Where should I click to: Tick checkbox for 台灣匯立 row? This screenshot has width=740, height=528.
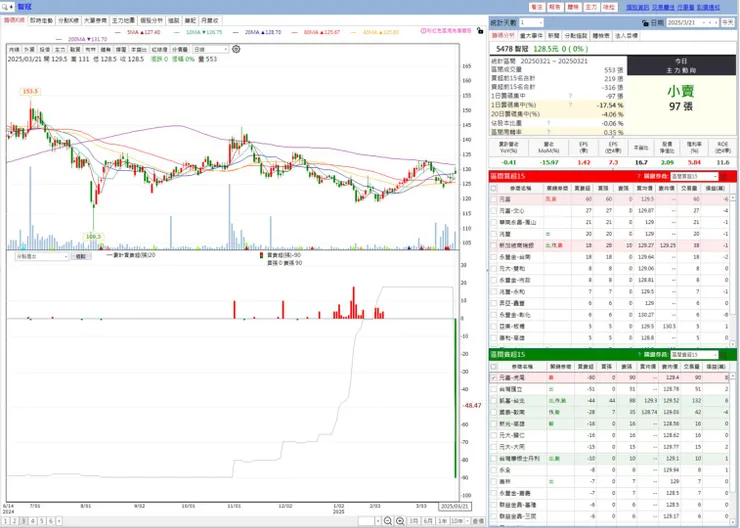pyautogui.click(x=494, y=389)
